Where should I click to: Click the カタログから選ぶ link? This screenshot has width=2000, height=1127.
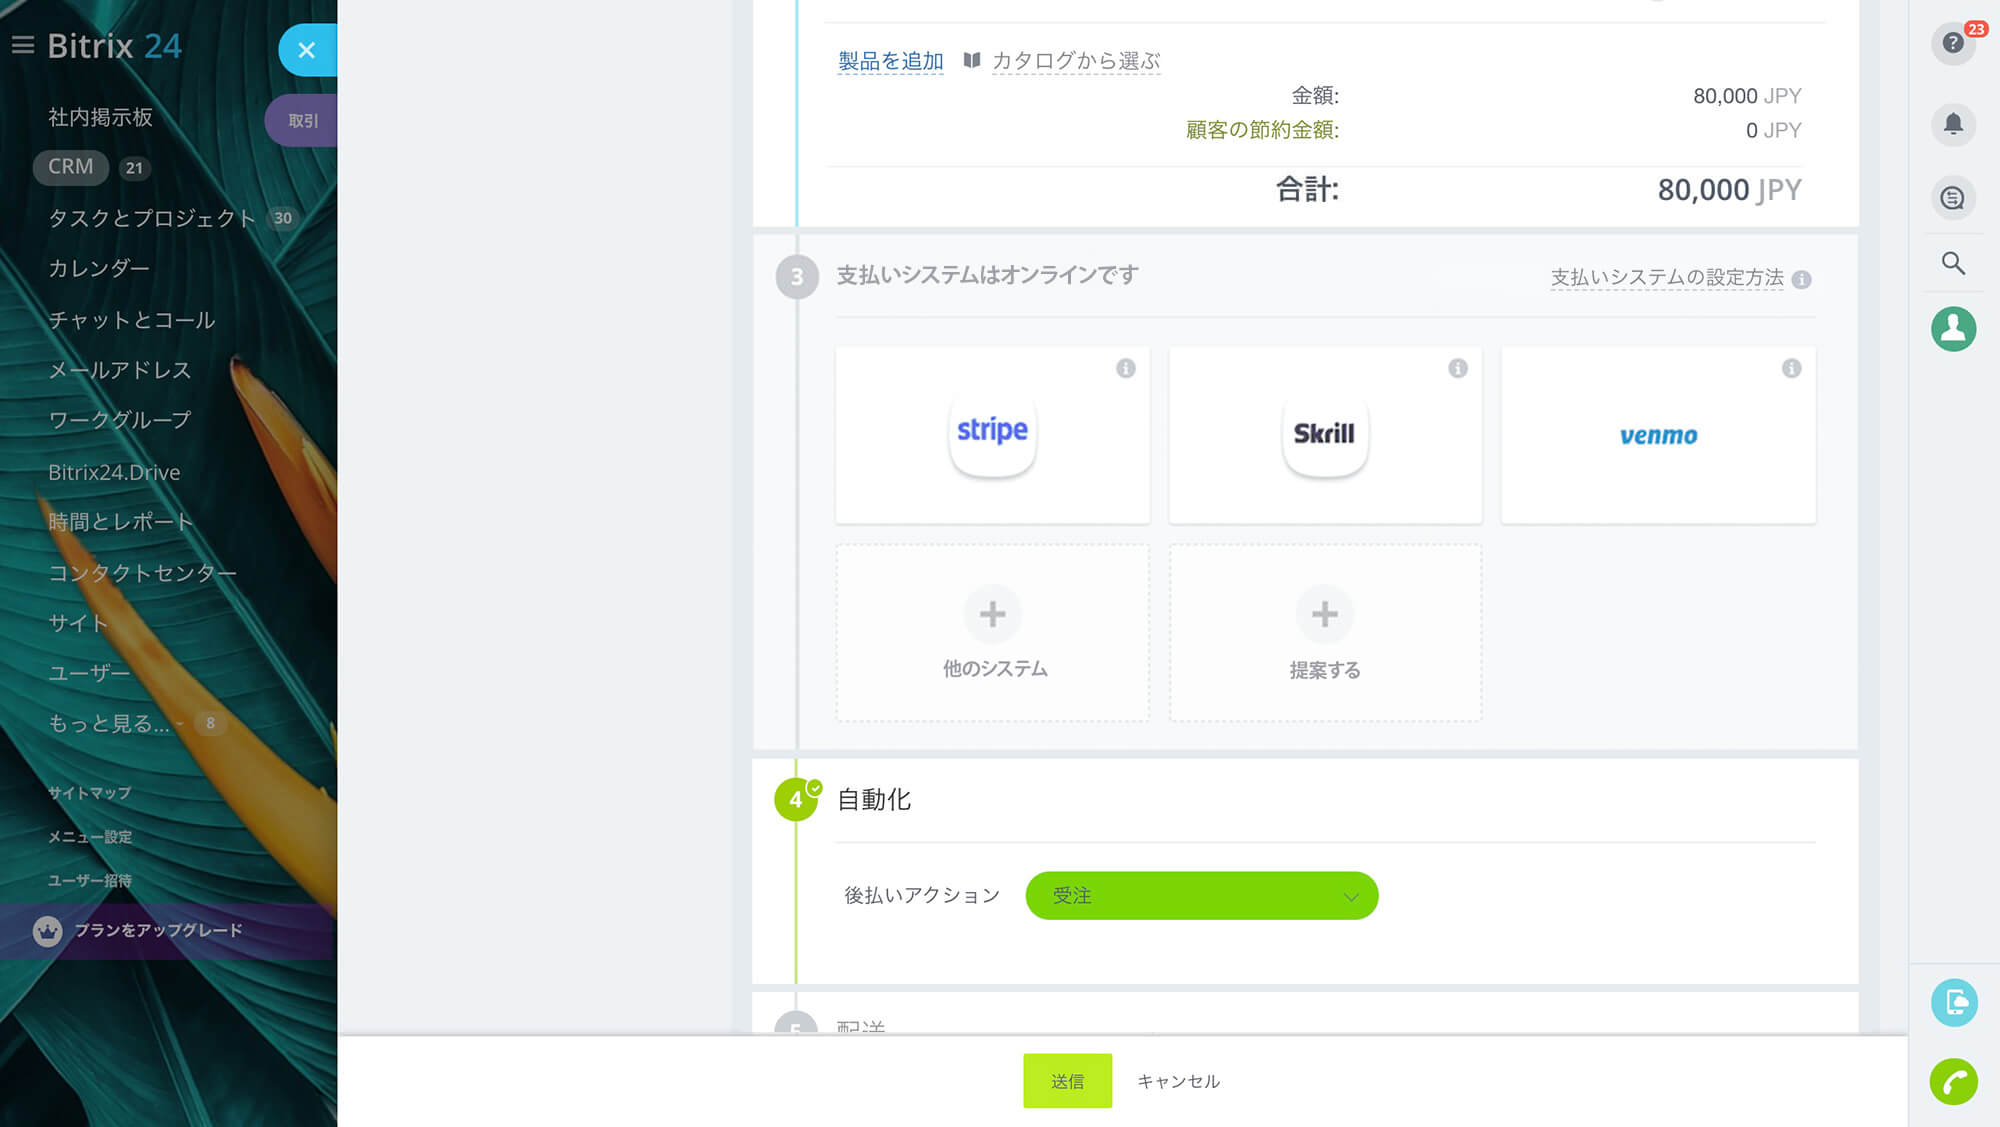pos(1076,61)
